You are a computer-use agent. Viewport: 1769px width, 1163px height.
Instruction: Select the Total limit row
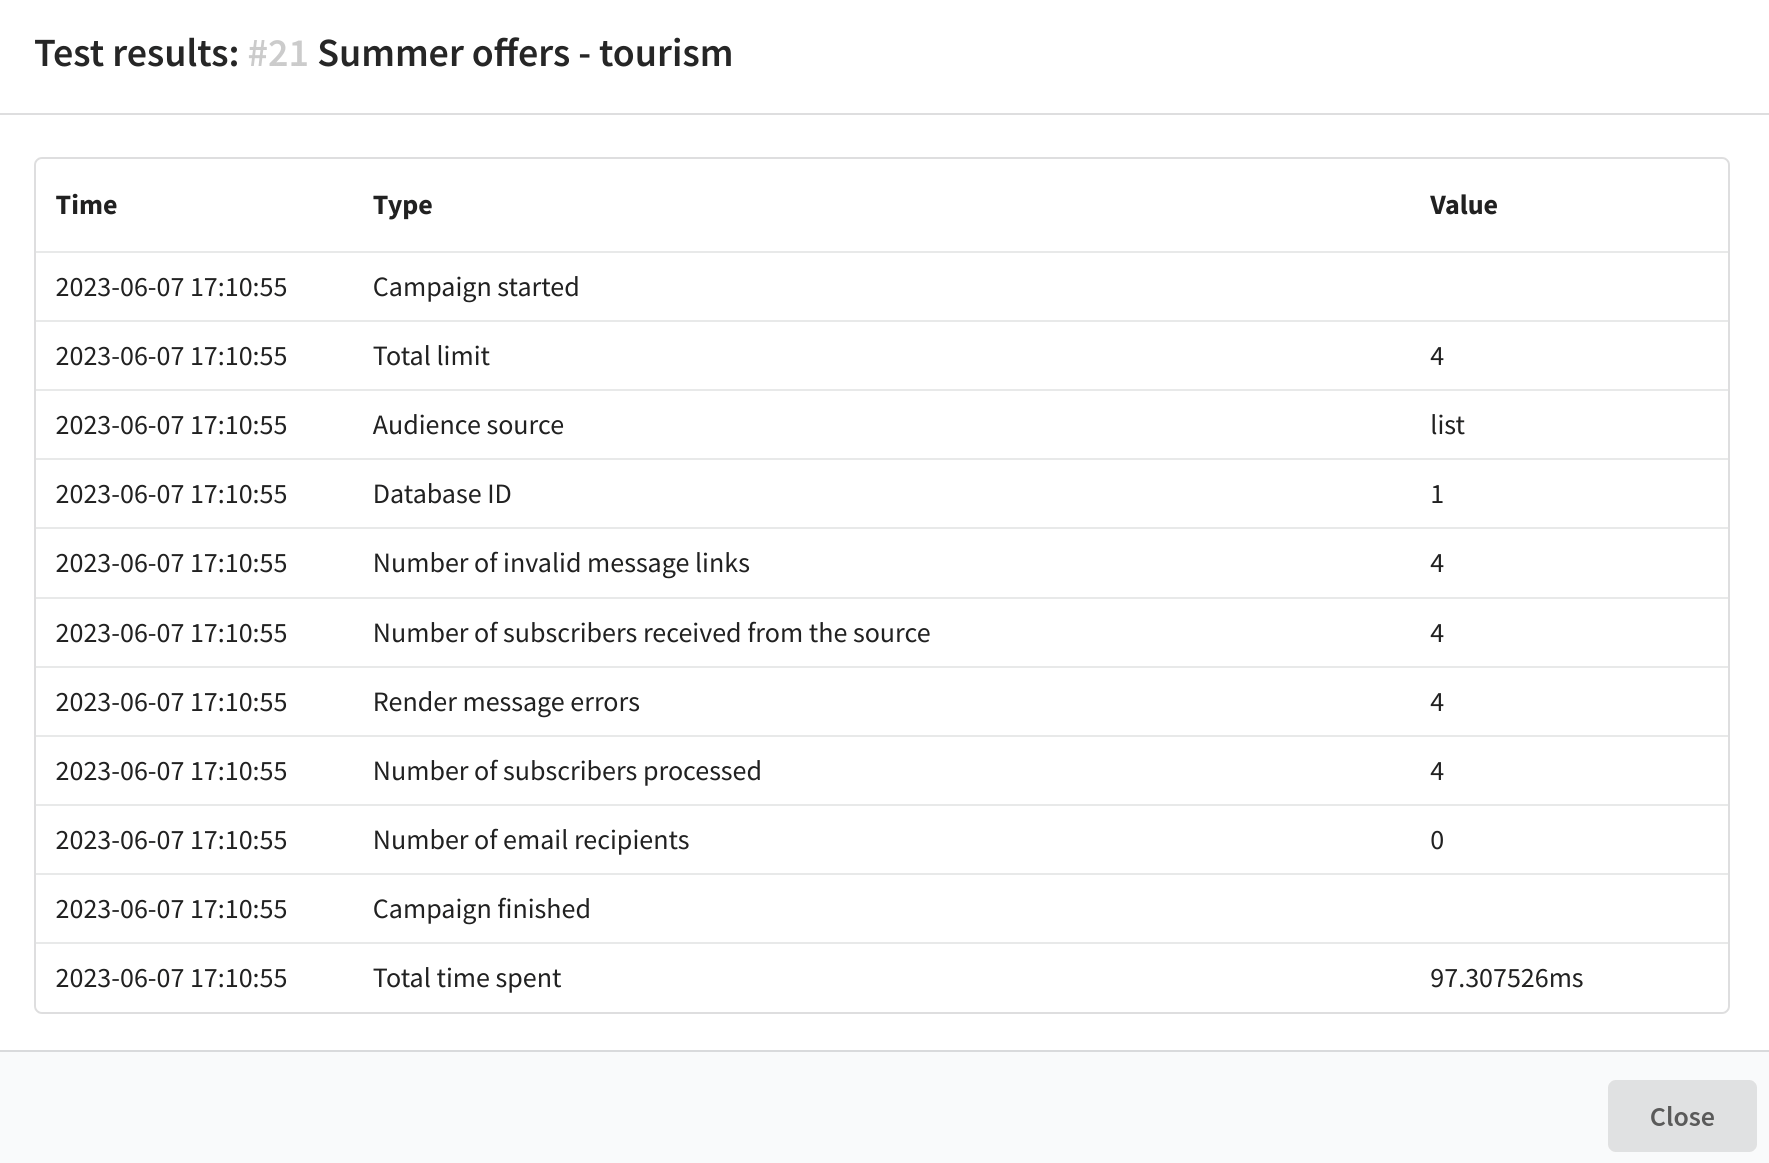431,356
